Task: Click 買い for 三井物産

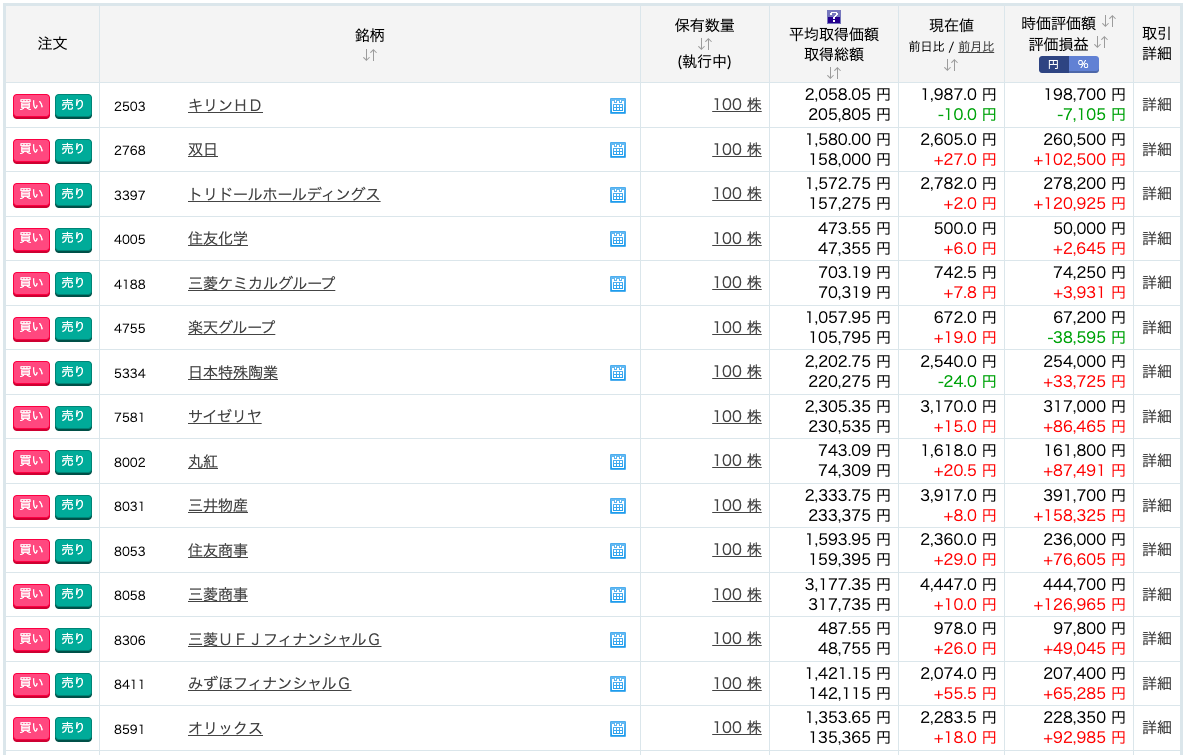Action: click(x=31, y=506)
